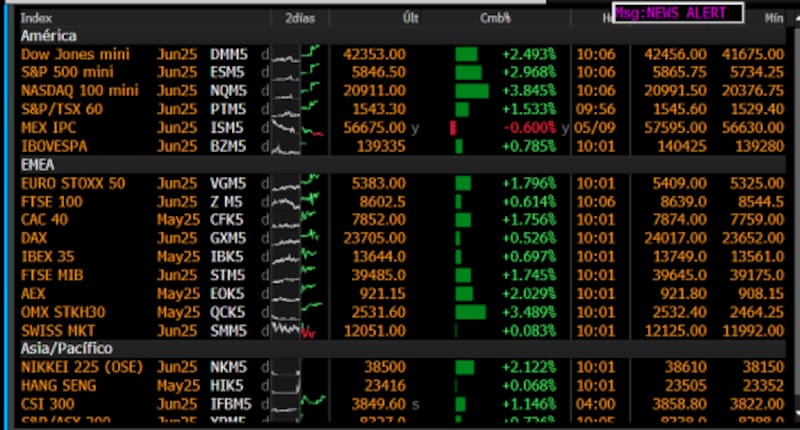This screenshot has height=430, width=800.
Task: Open the MEX IPC sparkline with red drop
Action: tap(297, 128)
